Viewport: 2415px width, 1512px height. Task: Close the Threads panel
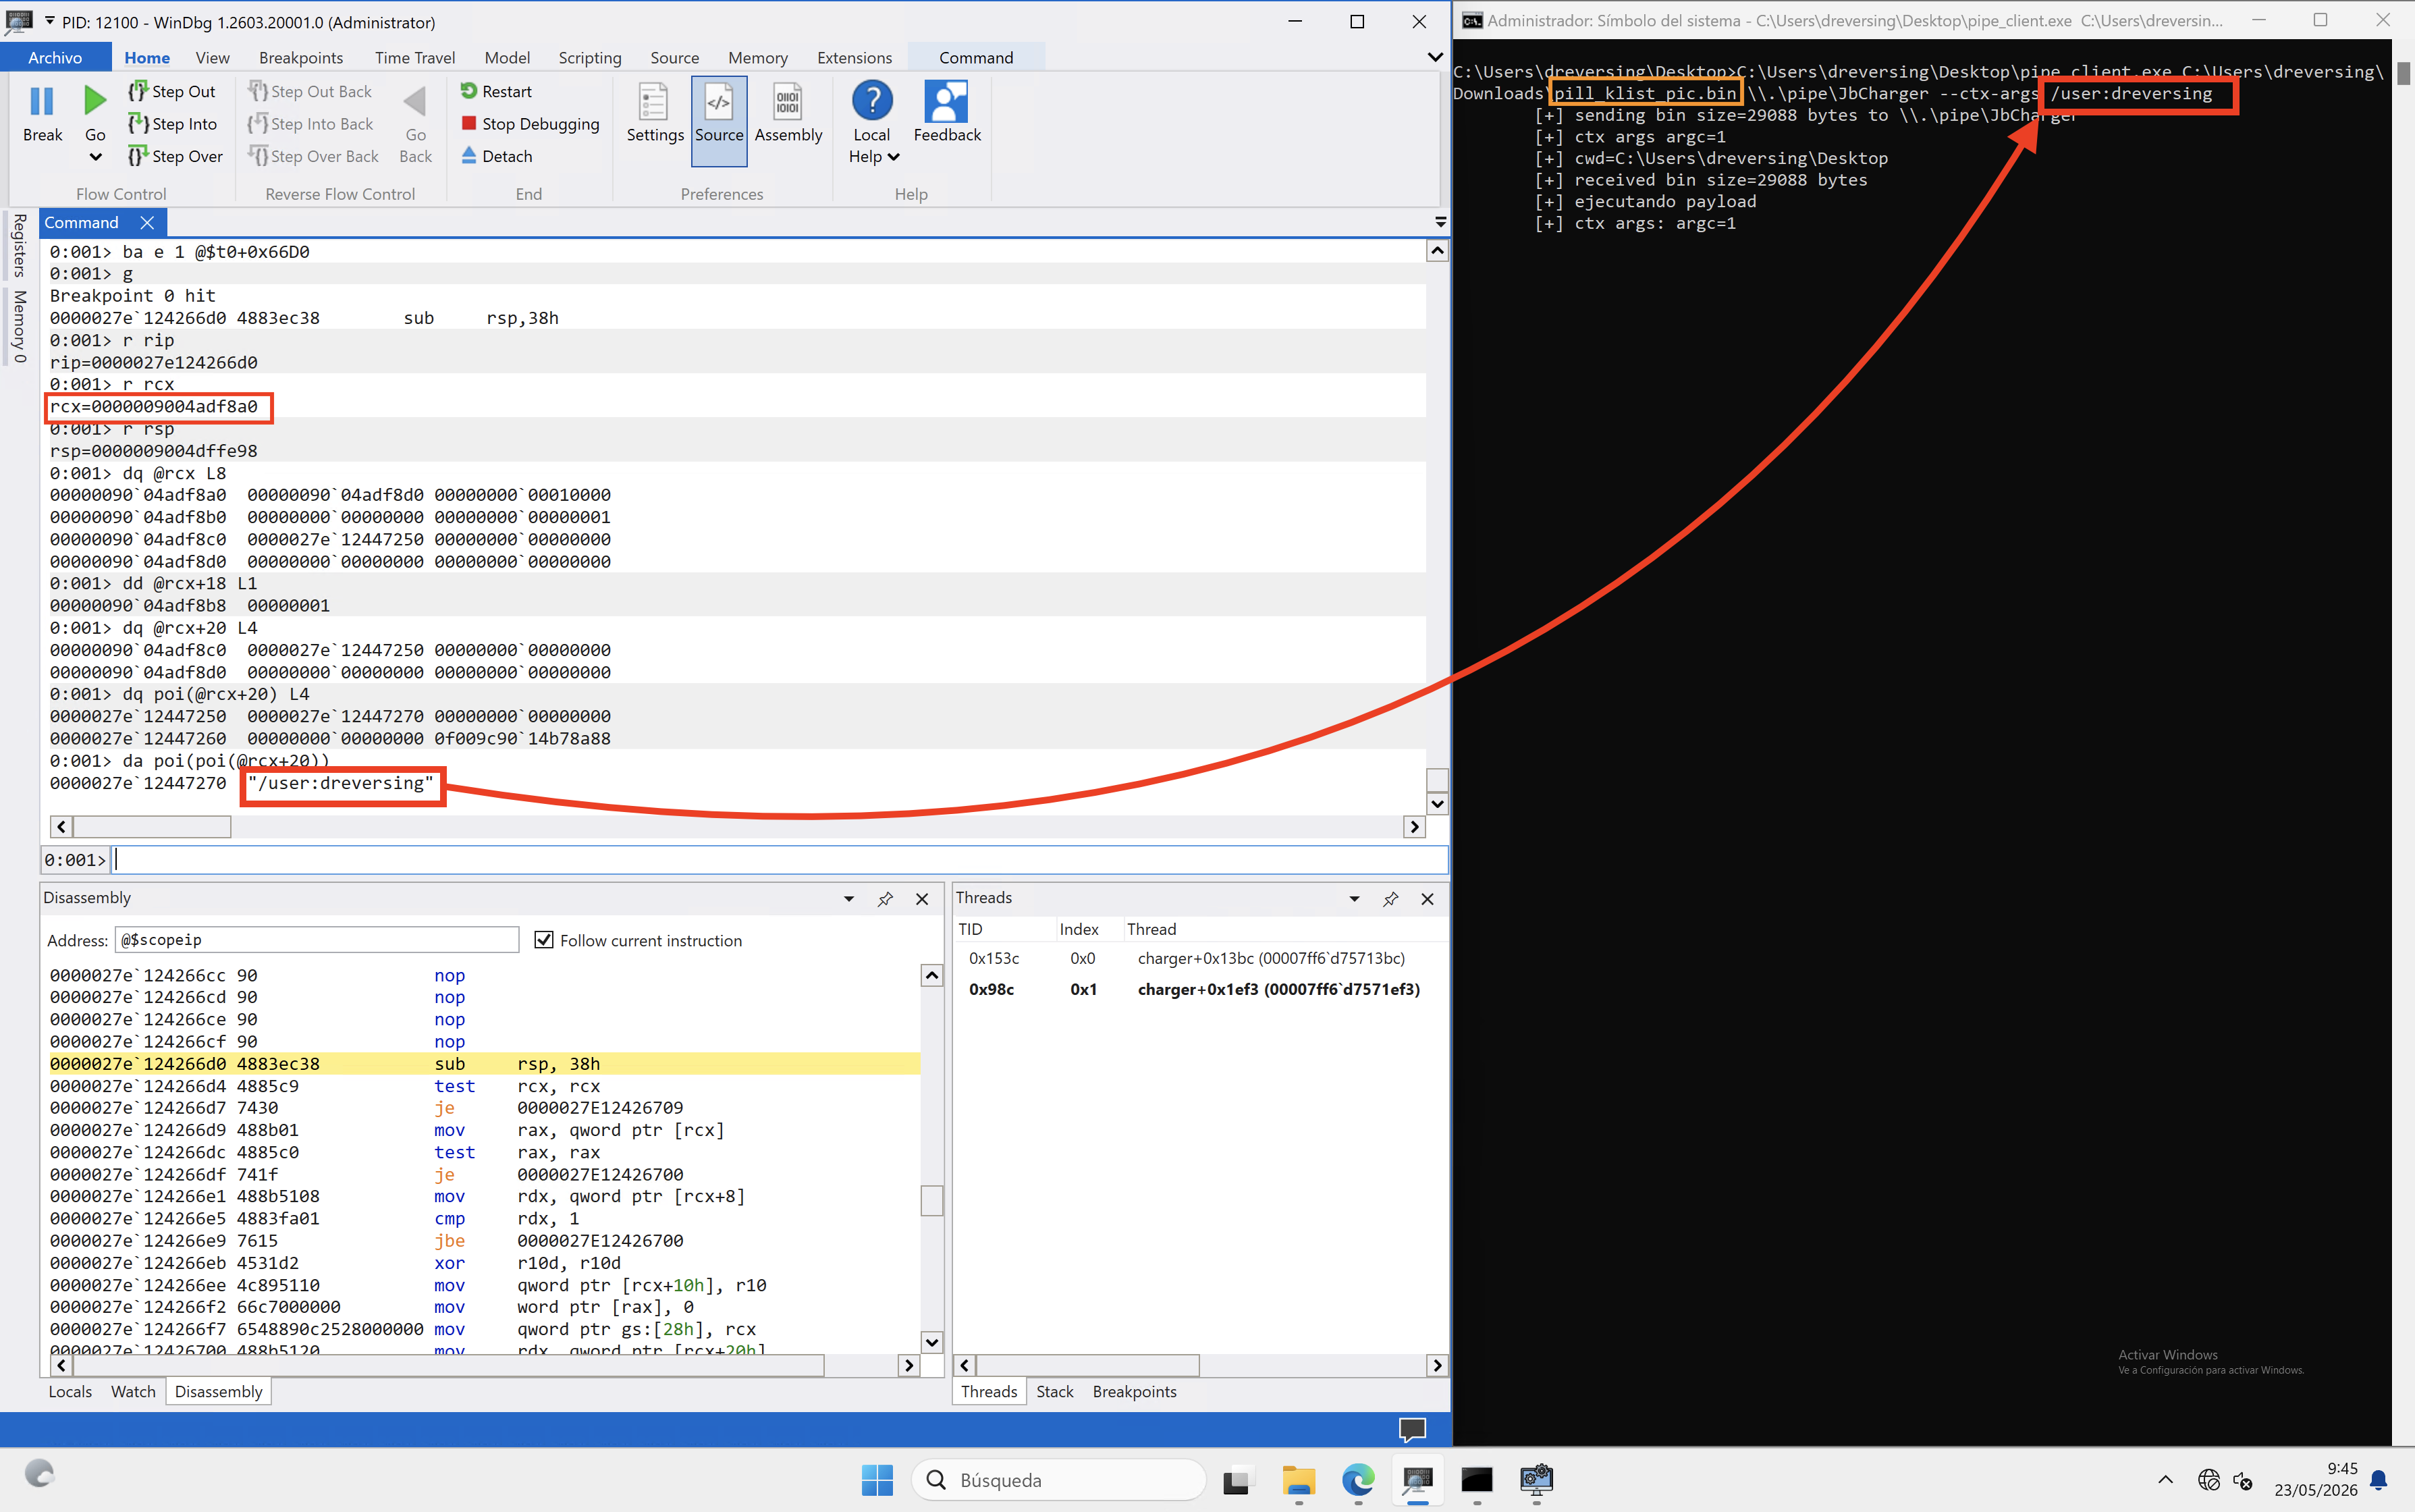(x=1427, y=898)
